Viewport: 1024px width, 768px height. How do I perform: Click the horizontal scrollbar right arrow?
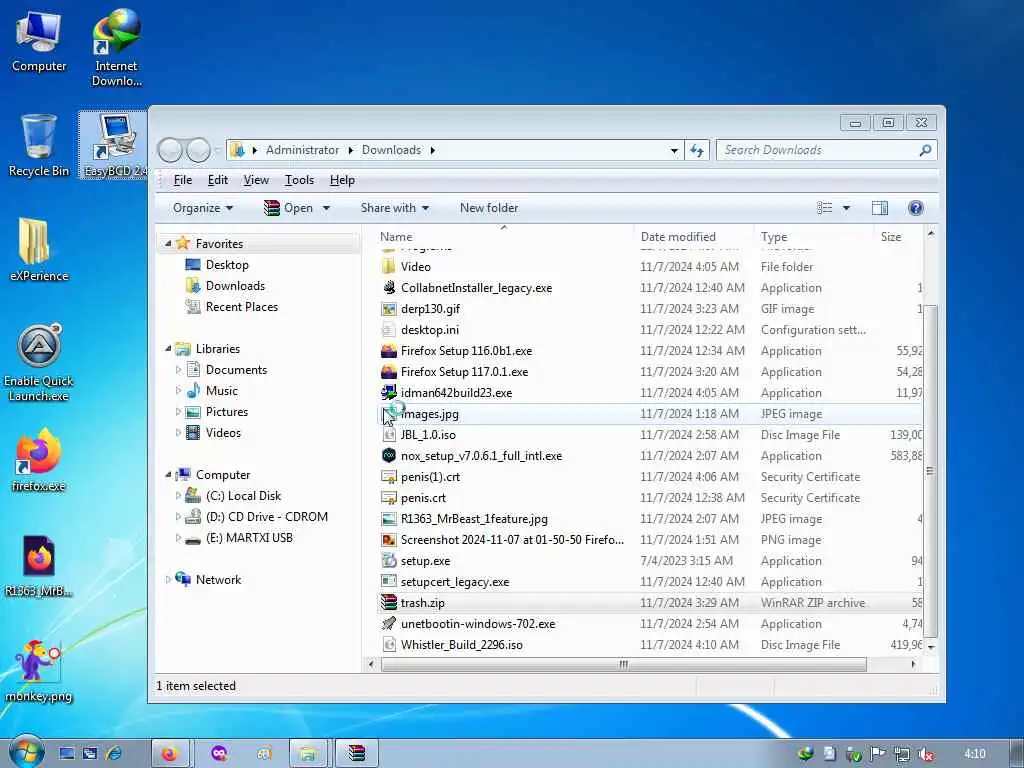tap(913, 664)
